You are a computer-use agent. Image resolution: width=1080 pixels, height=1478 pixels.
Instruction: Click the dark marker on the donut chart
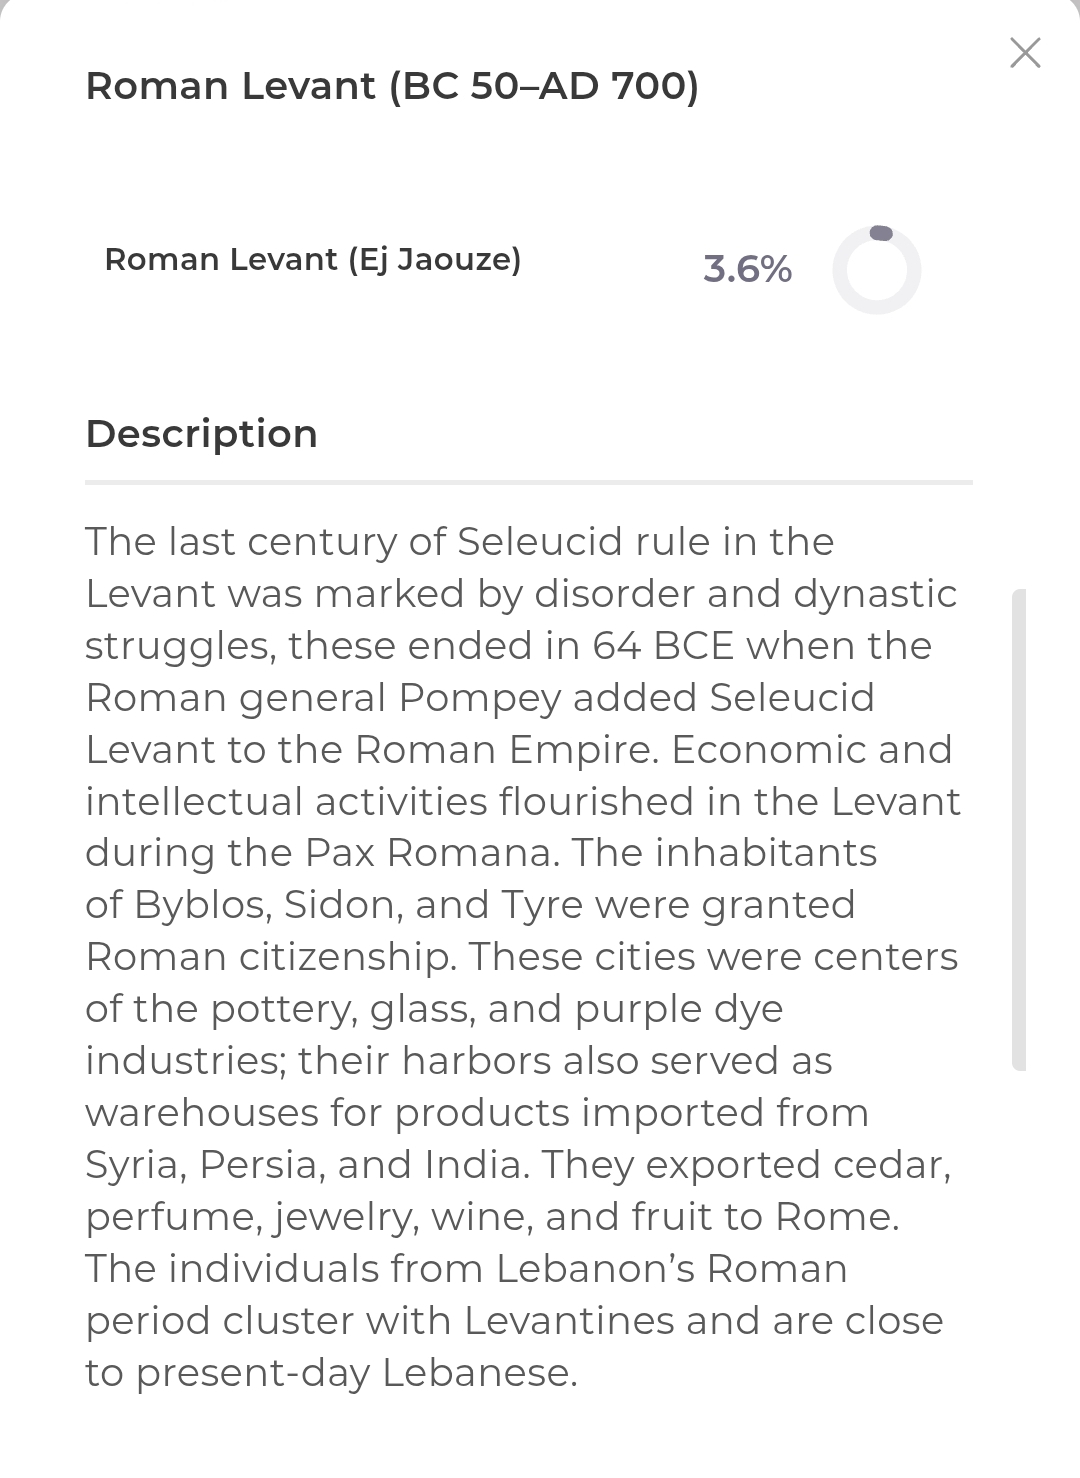[881, 233]
